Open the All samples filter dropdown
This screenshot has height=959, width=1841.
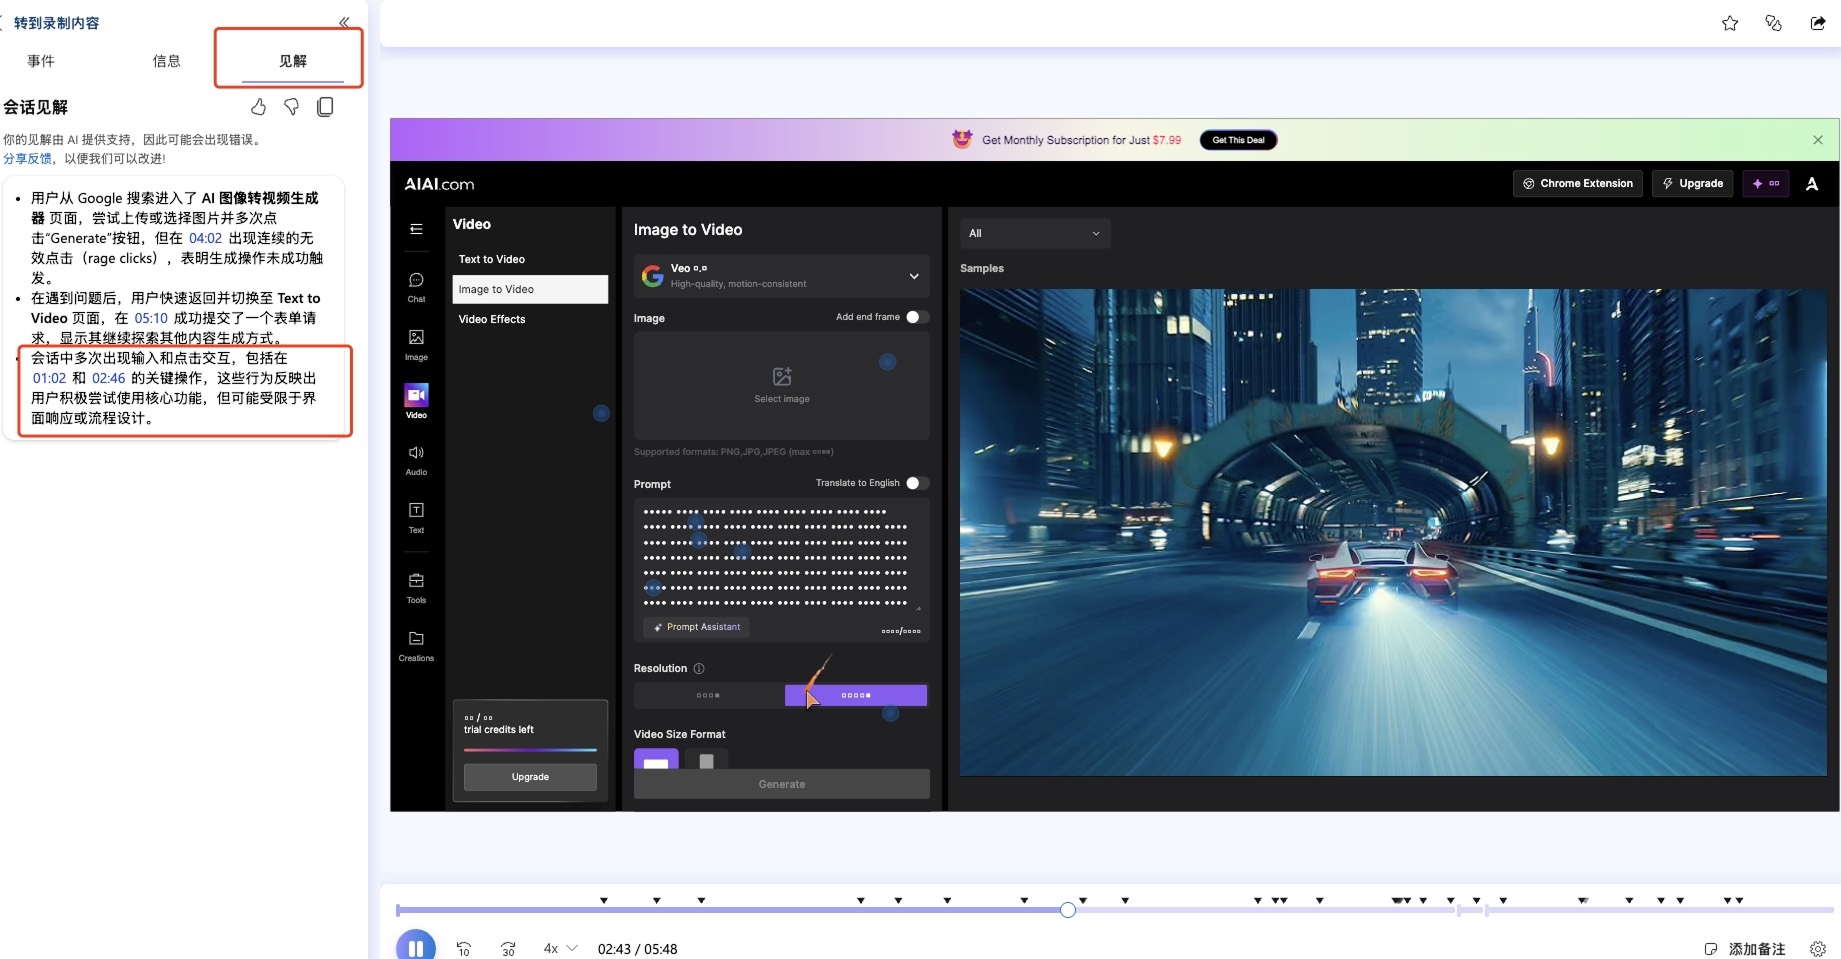pos(1035,233)
